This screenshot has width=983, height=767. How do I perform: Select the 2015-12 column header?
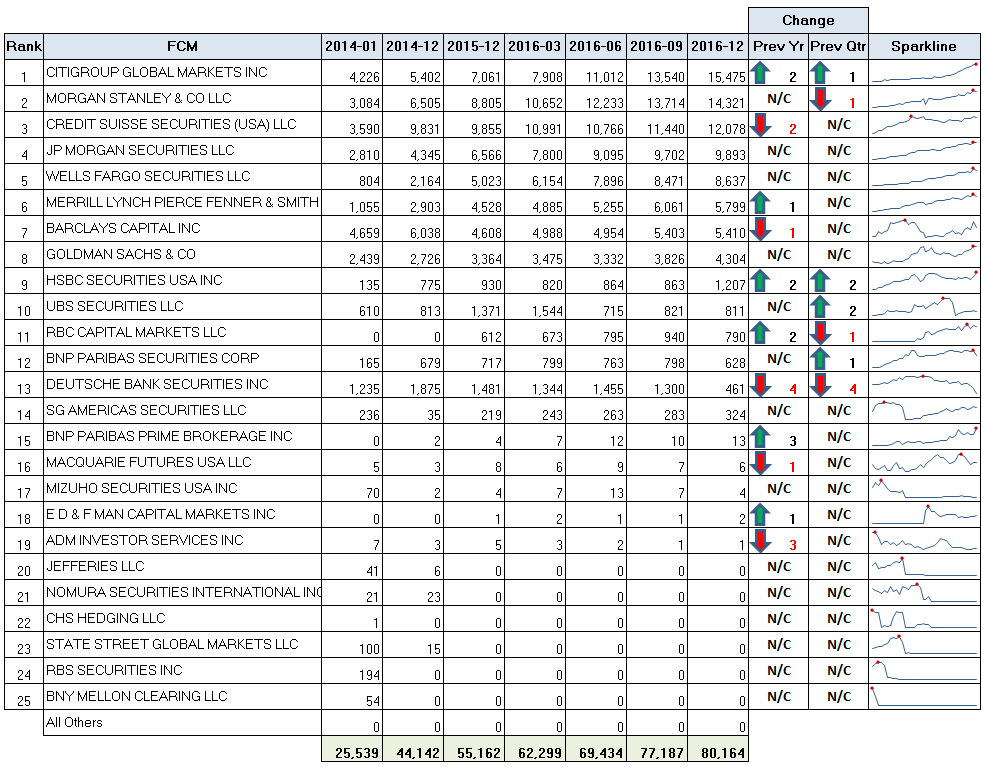(x=474, y=46)
